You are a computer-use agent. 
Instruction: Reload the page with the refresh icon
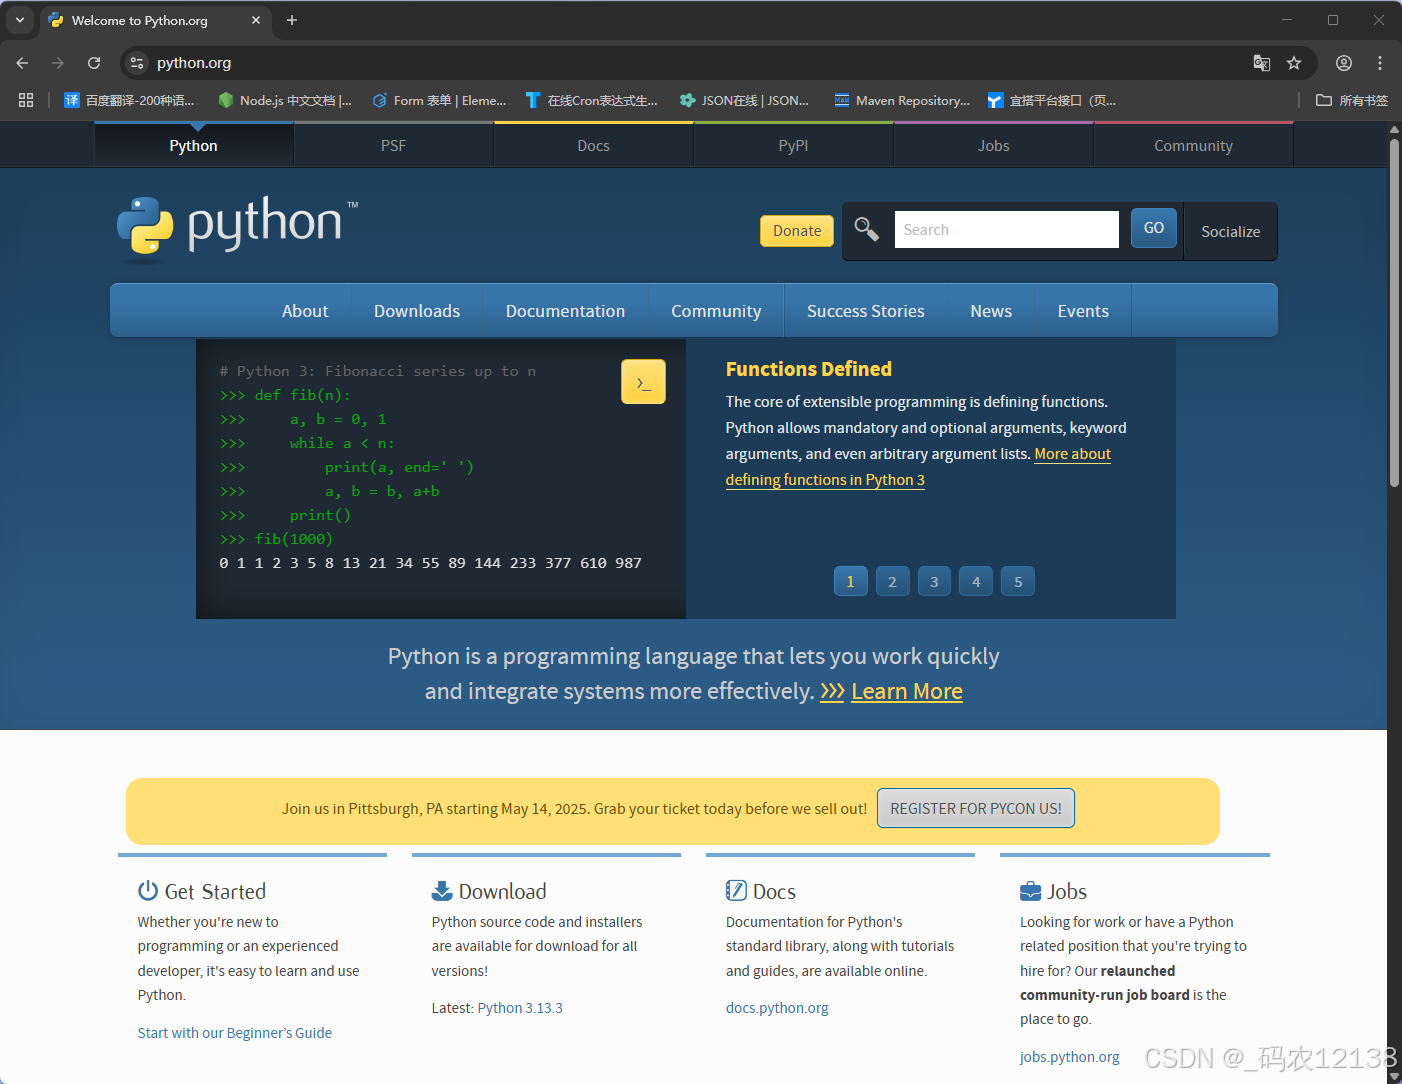click(x=94, y=63)
